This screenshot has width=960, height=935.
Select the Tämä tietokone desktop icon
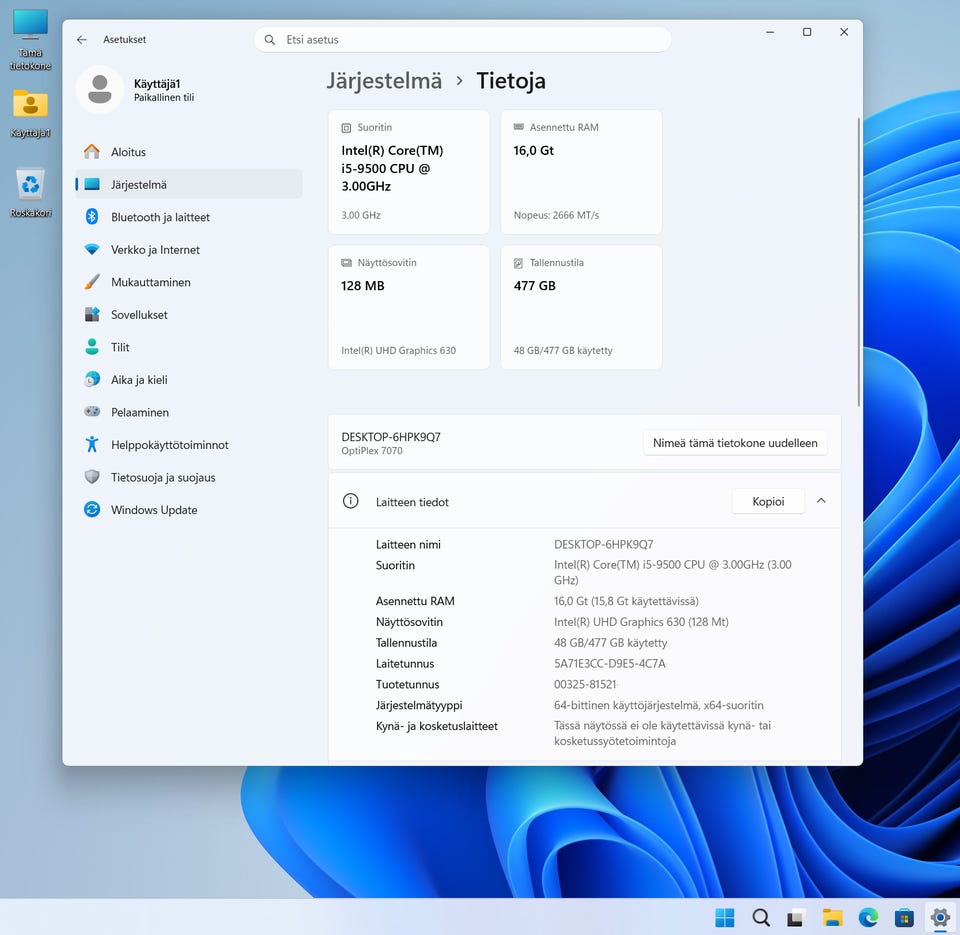click(x=30, y=40)
